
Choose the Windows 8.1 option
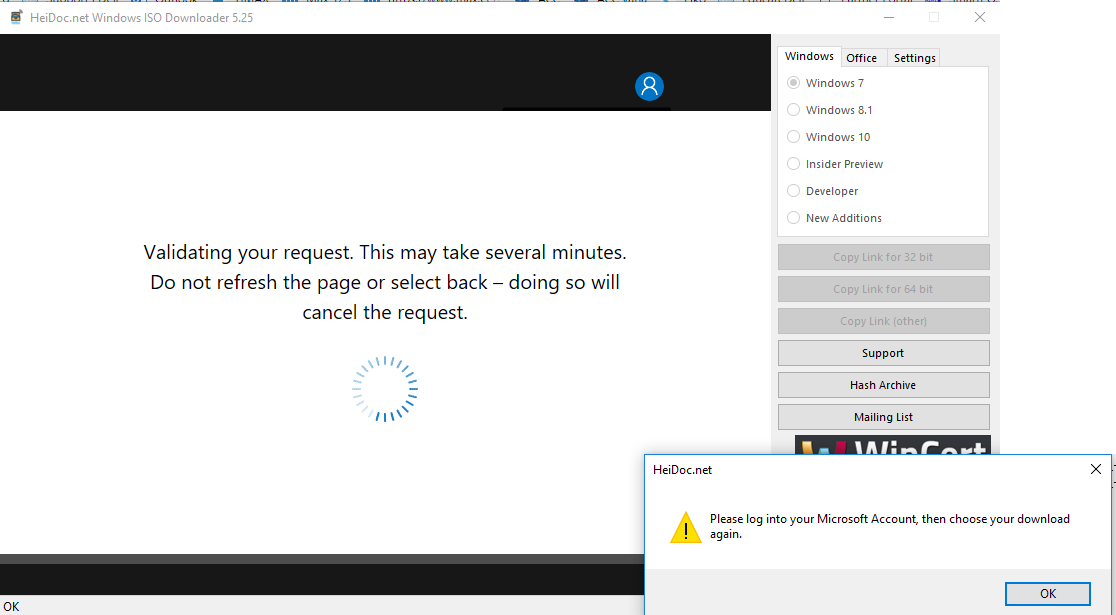tap(794, 110)
